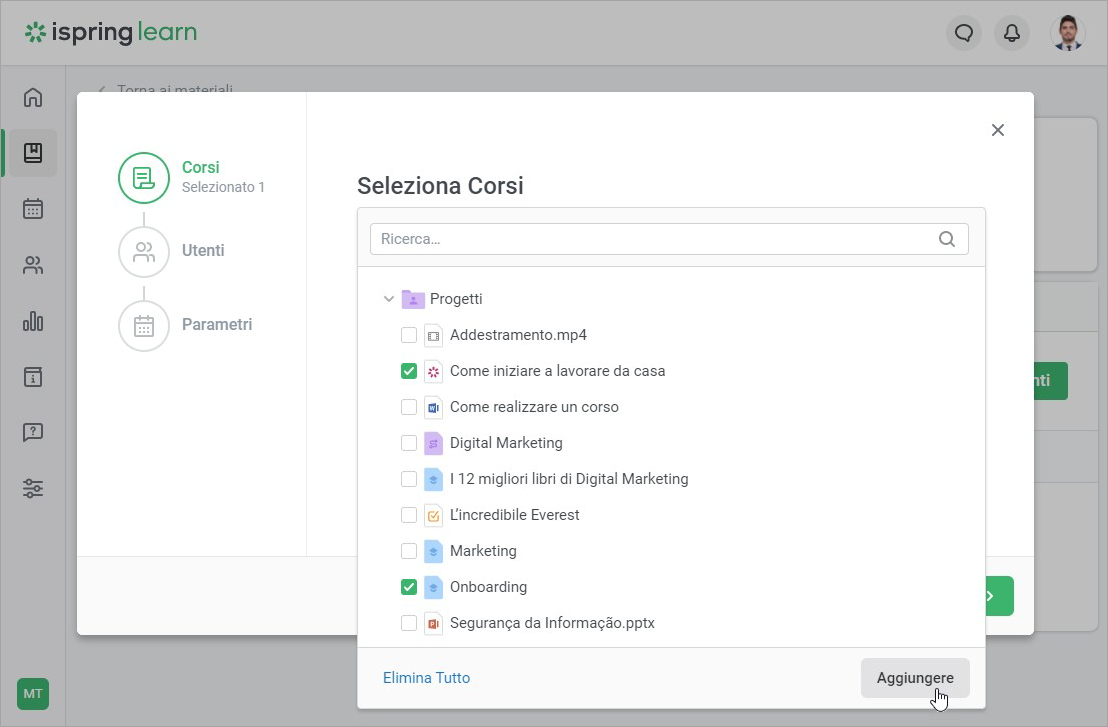Image resolution: width=1108 pixels, height=727 pixels.
Task: Open the user profile avatar menu
Action: click(x=1068, y=33)
